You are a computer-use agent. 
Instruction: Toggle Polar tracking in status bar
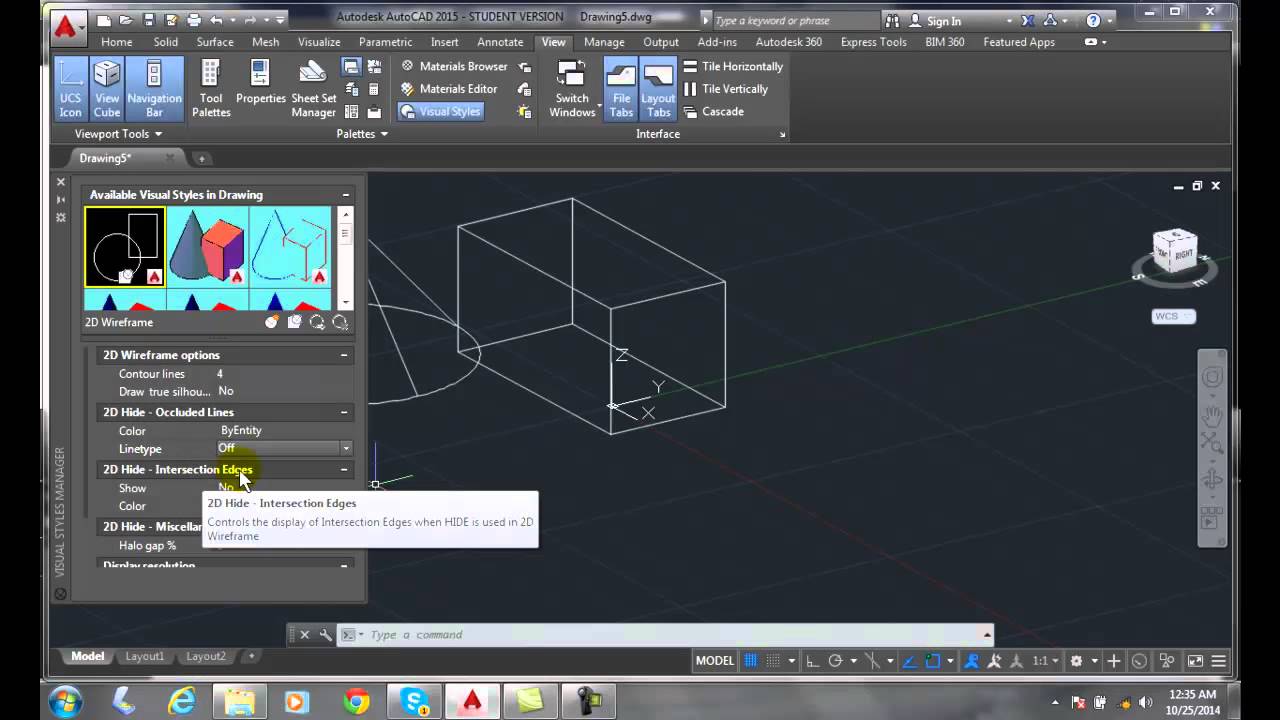[x=835, y=661]
